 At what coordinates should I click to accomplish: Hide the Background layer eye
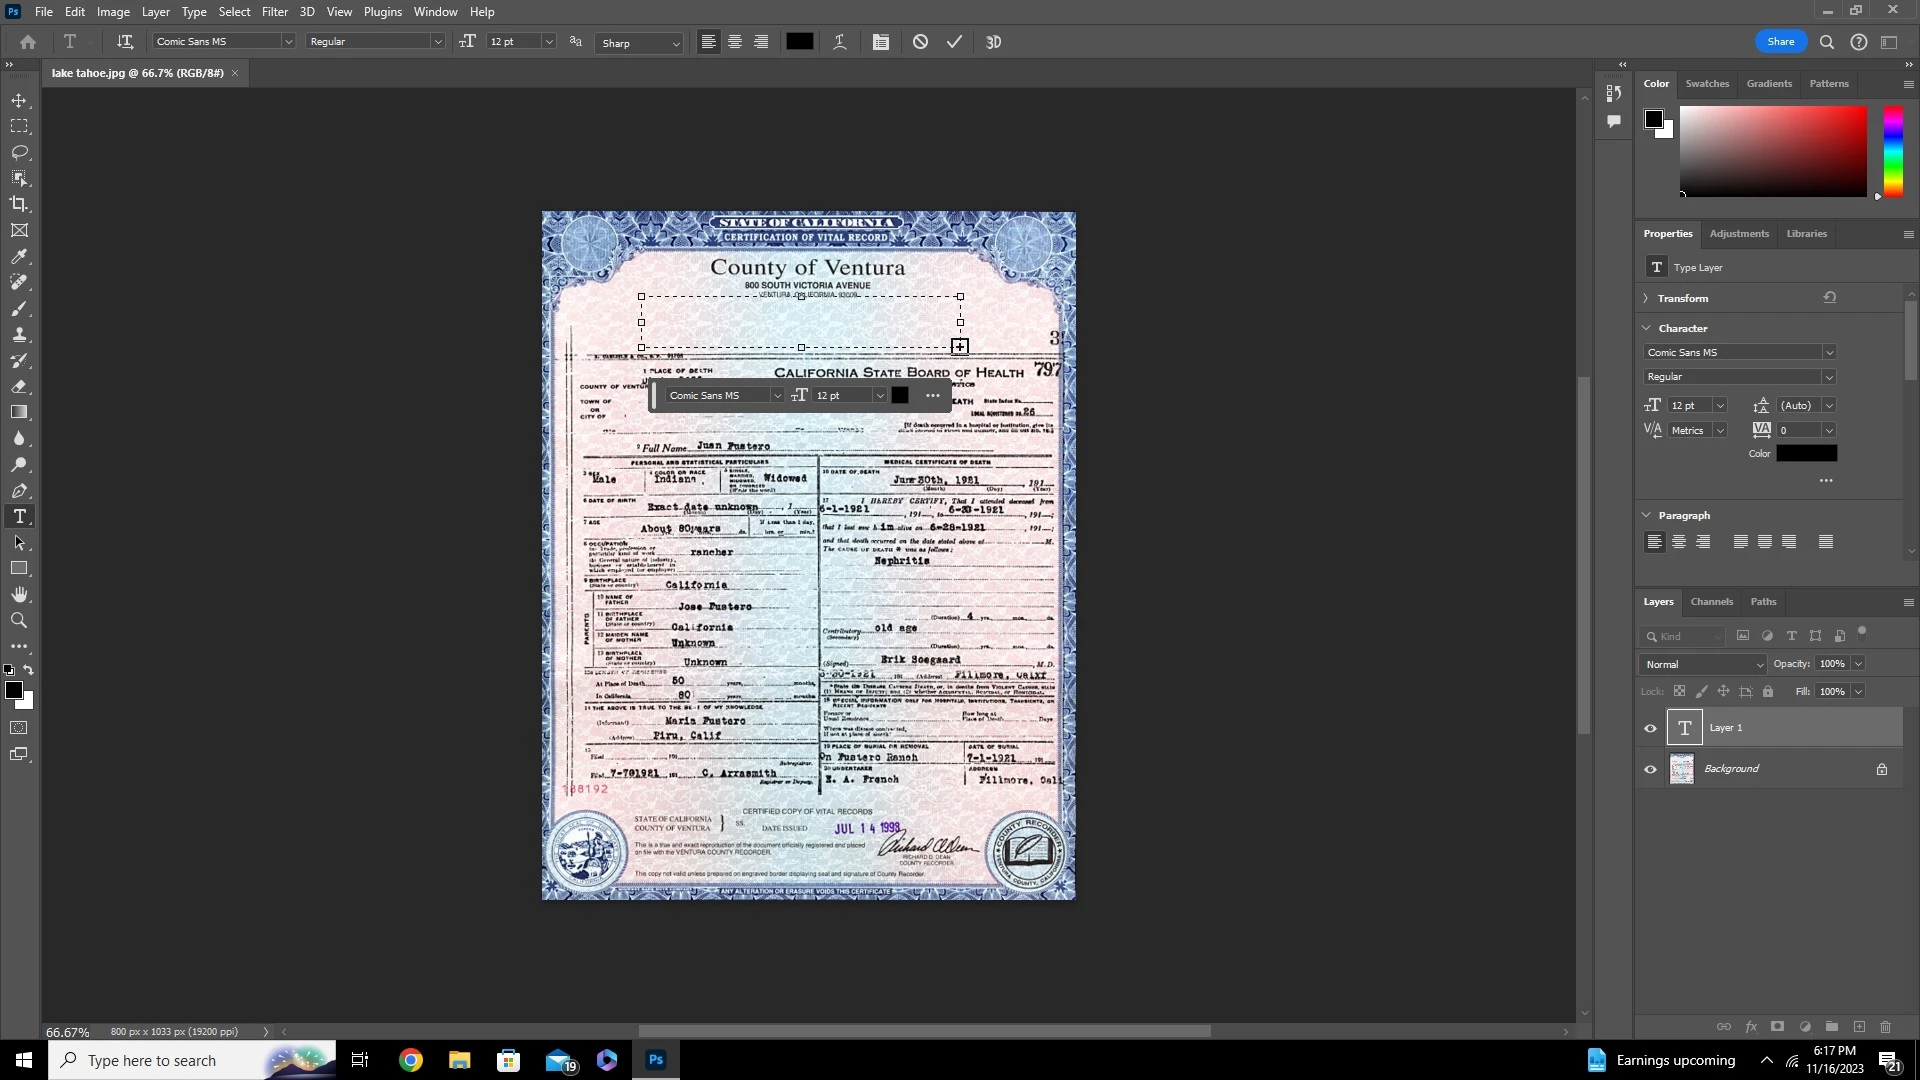(x=1650, y=769)
